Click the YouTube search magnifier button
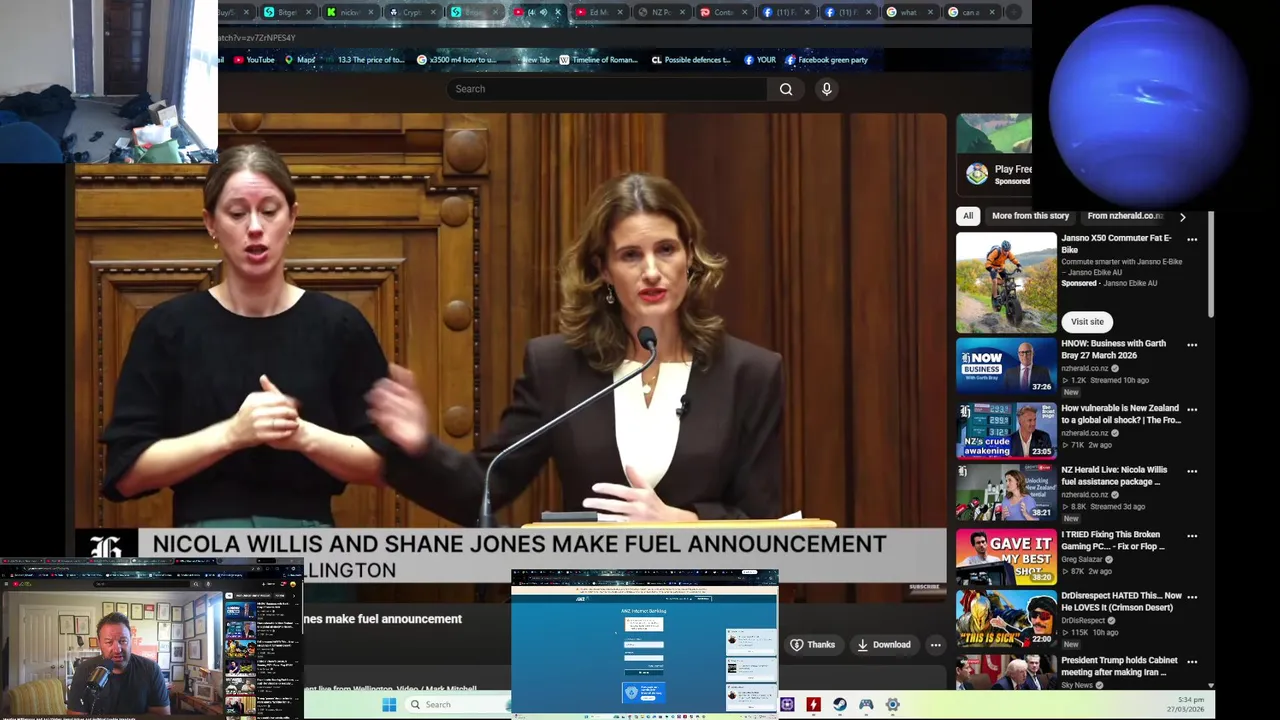 [x=786, y=89]
